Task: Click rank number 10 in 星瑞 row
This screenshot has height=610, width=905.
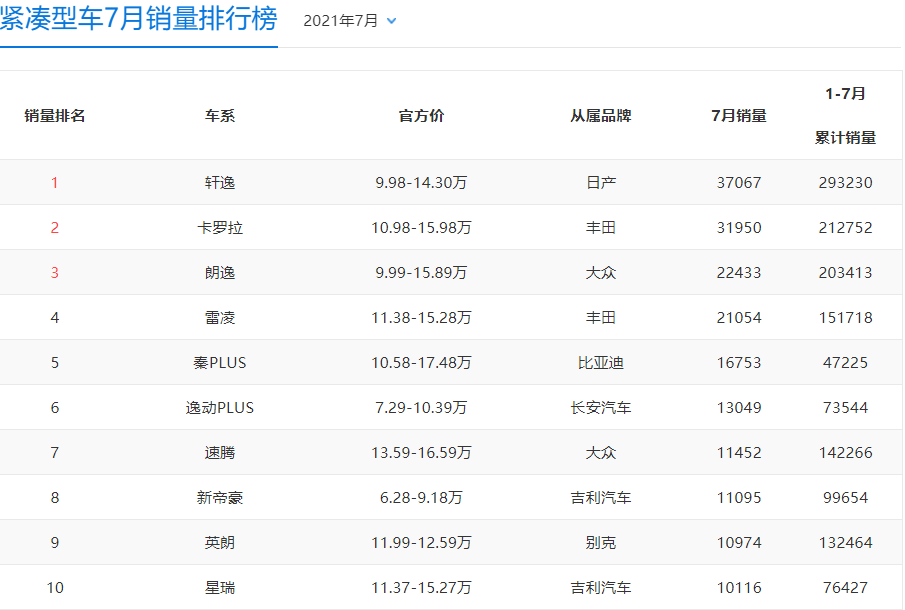Action: [x=55, y=587]
